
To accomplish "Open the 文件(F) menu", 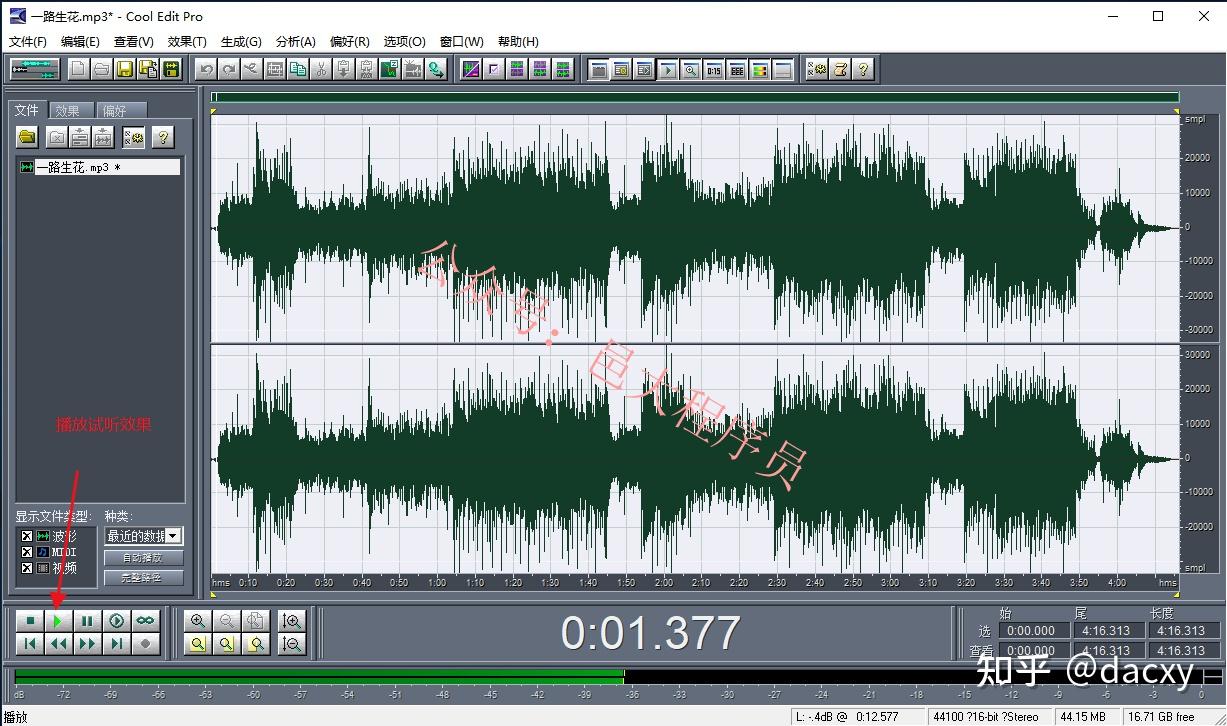I will pos(28,41).
